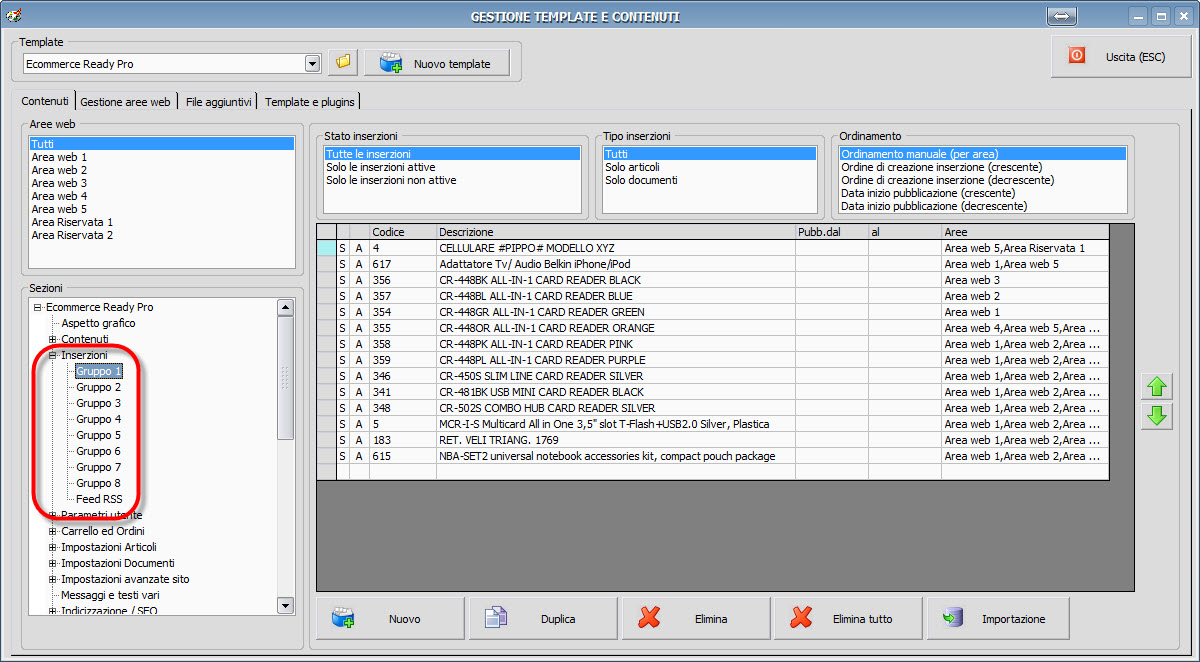
Task: Expand the Contenuti tree node
Action: 53,339
